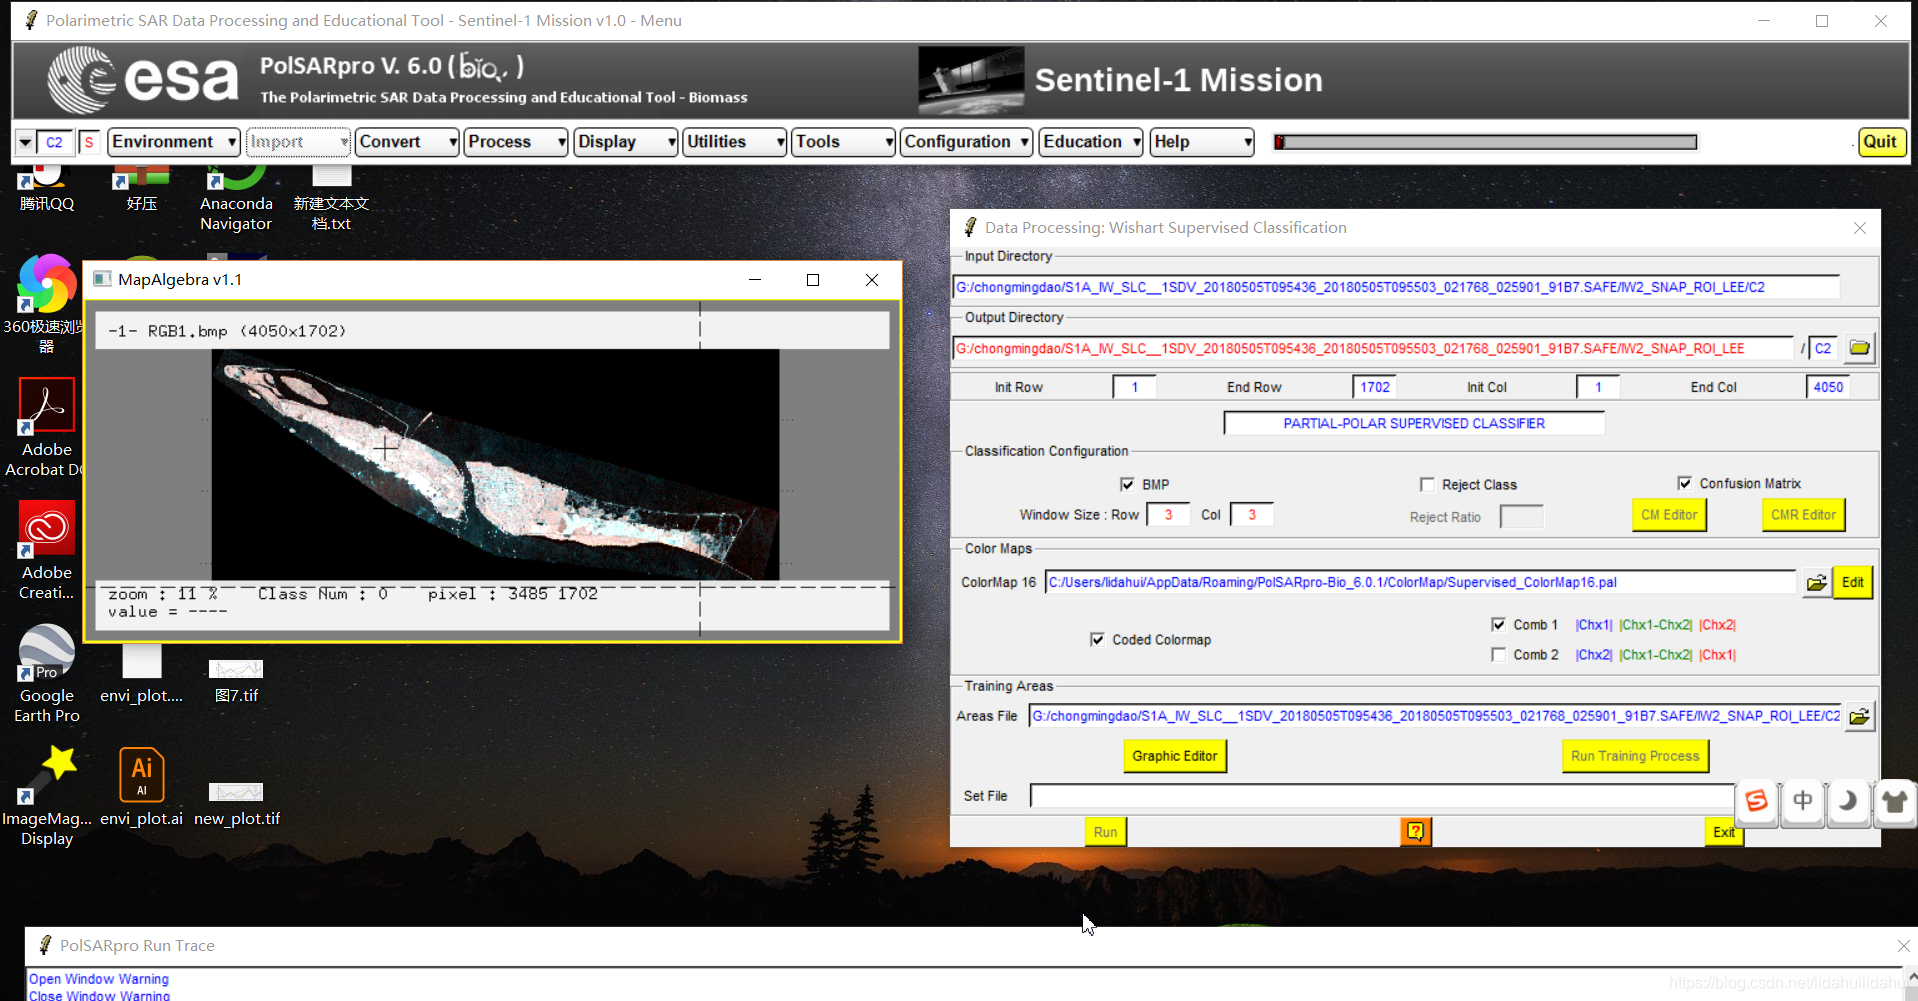
Task: Open Google Earth Pro desktop icon
Action: (46, 674)
